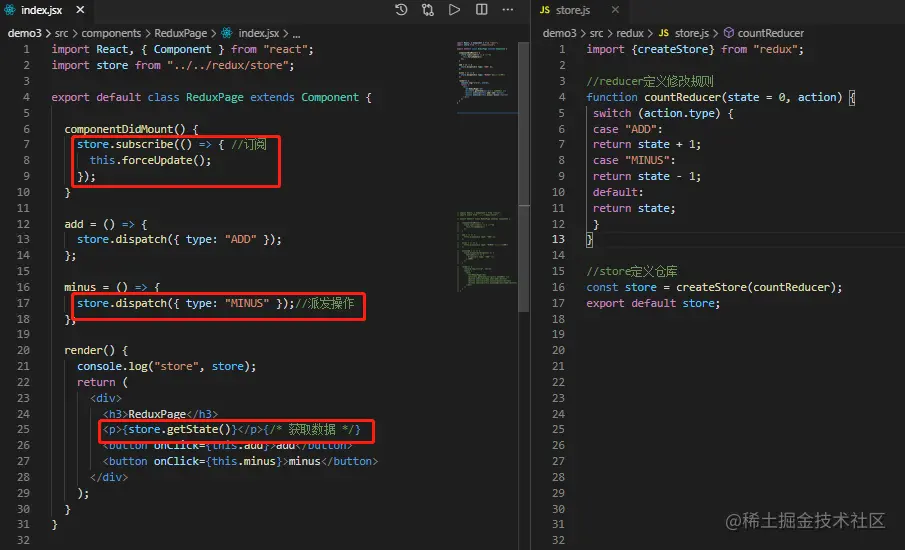This screenshot has width=905, height=550.
Task: Click 'return state - 1;' line
Action: pyautogui.click(x=647, y=176)
